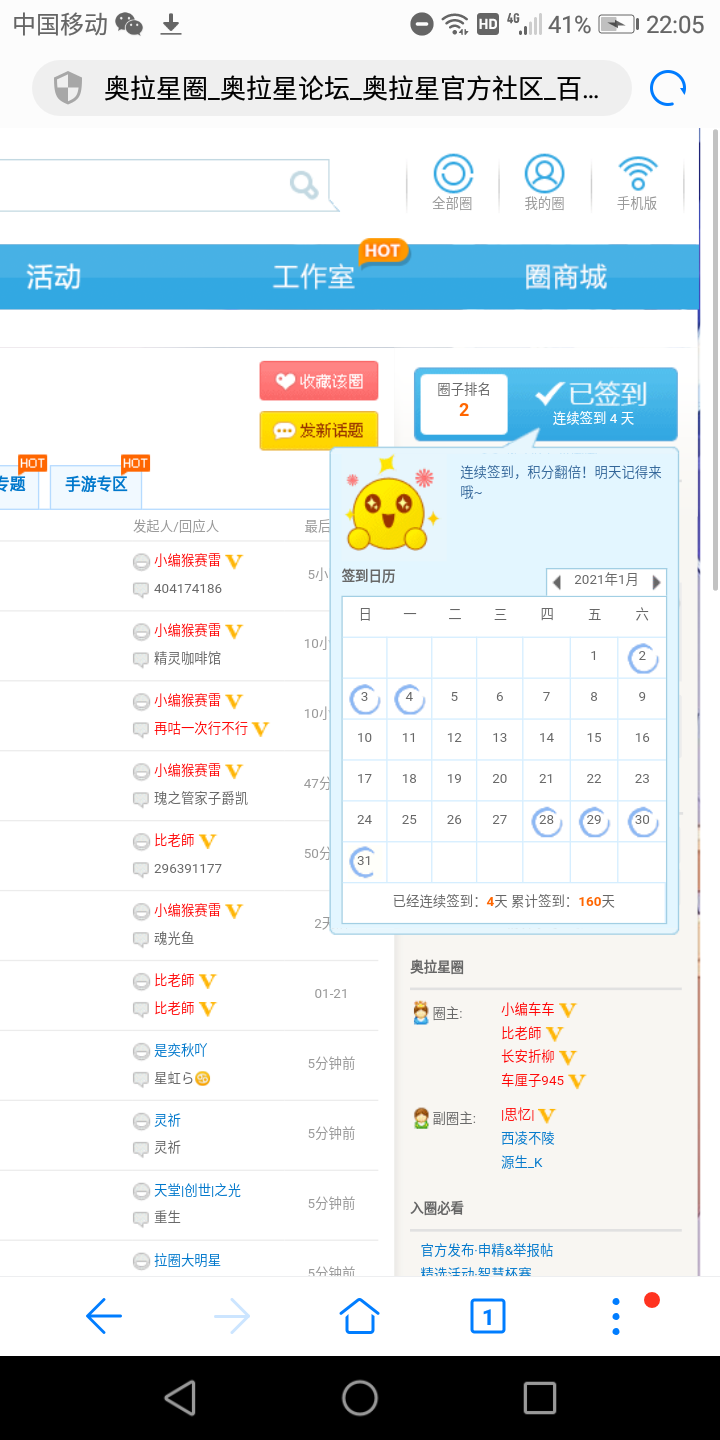Click the 已签到 check-in button

pyautogui.click(x=593, y=403)
